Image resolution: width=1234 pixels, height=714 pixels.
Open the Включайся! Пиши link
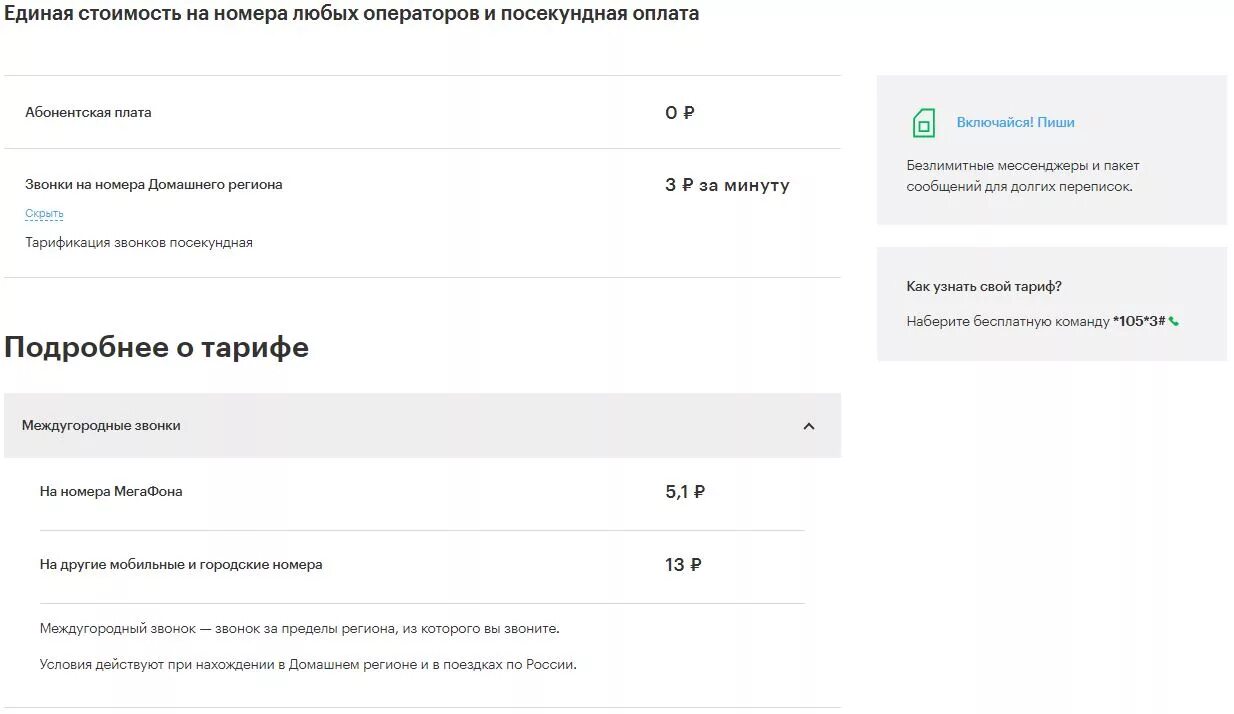(1015, 122)
